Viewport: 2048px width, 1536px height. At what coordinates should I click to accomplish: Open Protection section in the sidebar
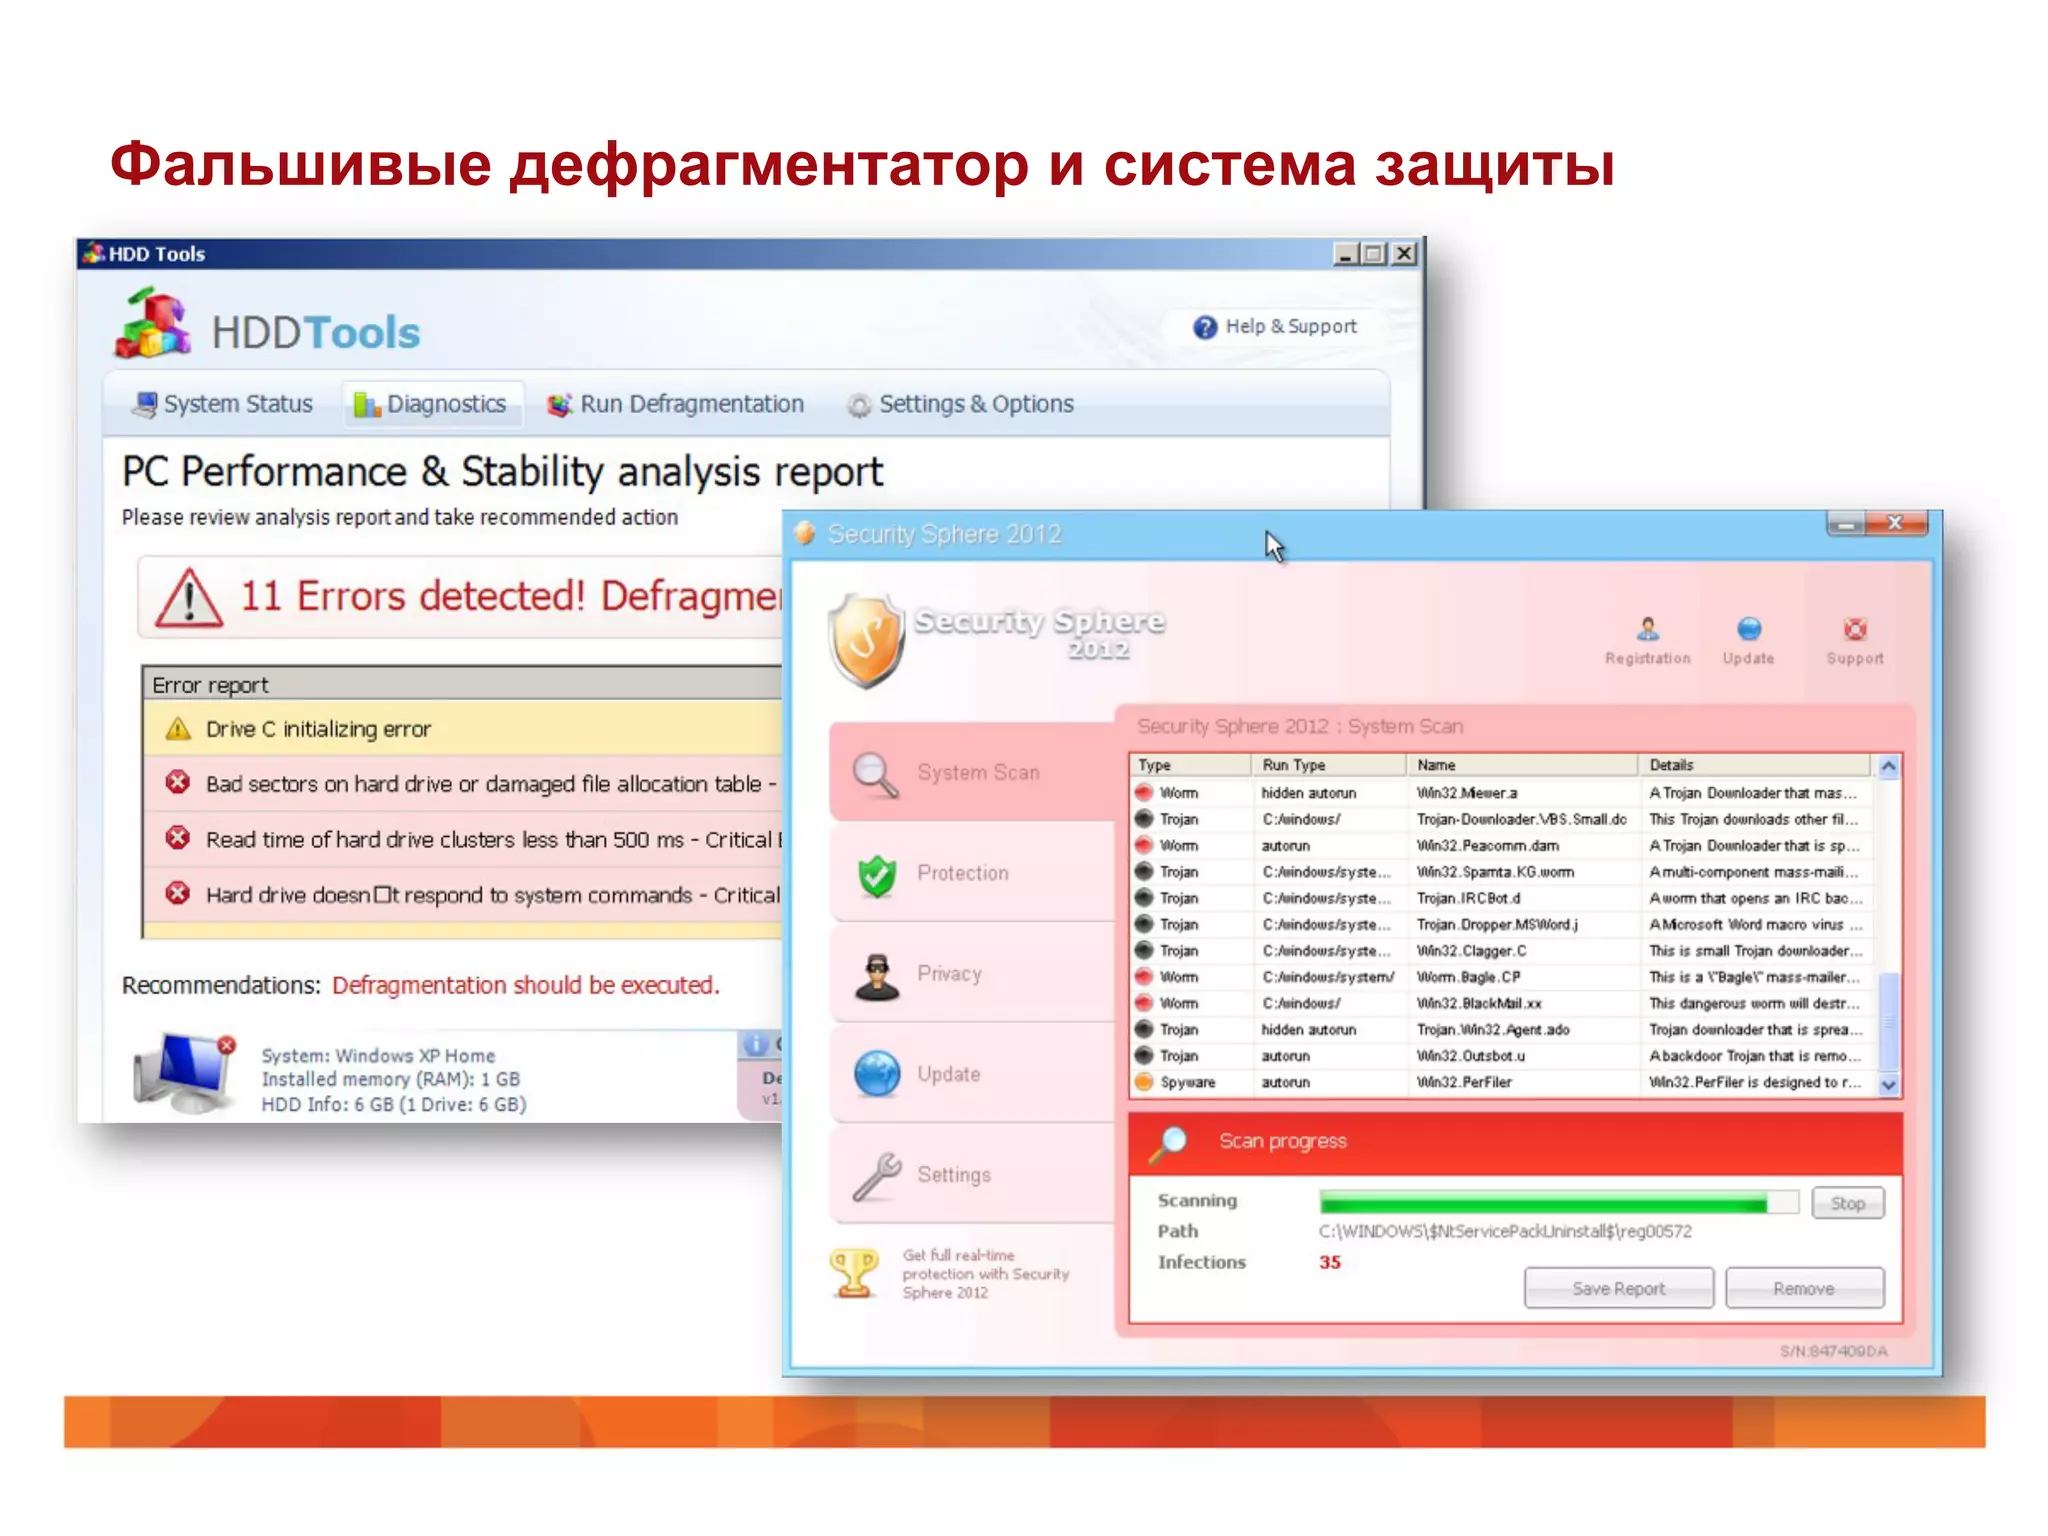(972, 873)
